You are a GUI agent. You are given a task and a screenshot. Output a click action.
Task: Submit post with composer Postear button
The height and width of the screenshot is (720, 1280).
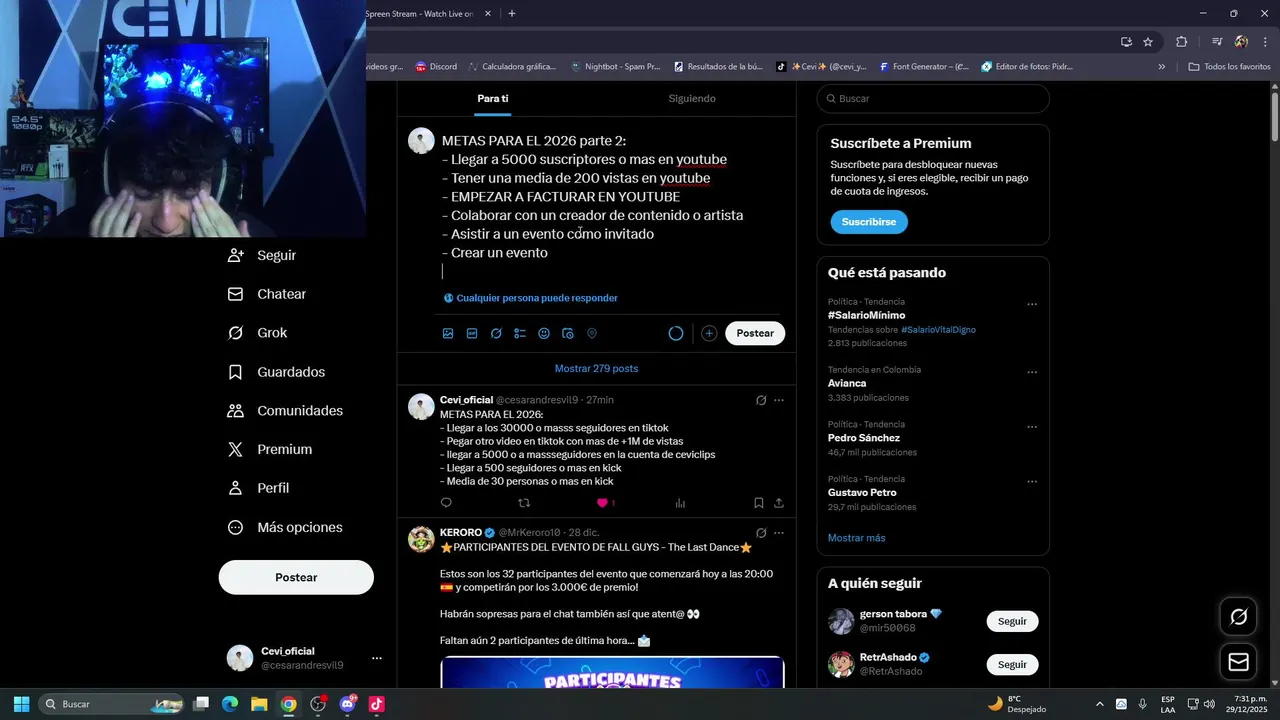[x=755, y=333]
